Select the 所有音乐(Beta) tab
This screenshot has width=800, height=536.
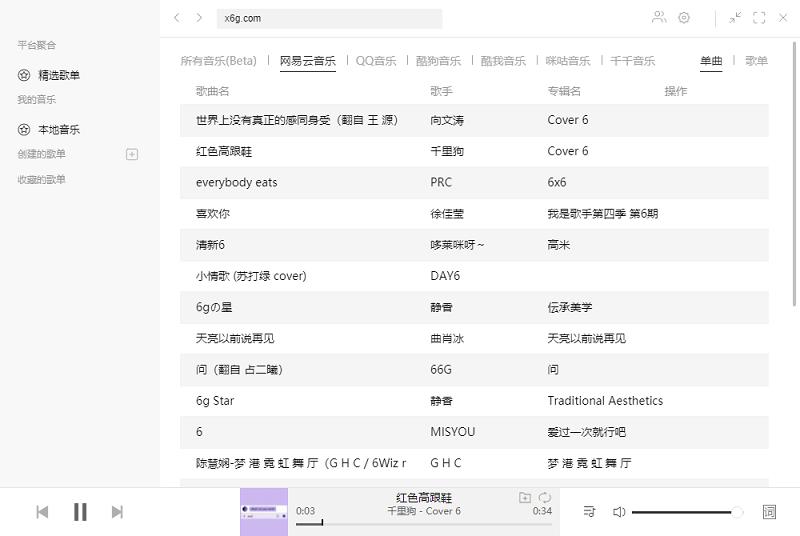(x=218, y=61)
